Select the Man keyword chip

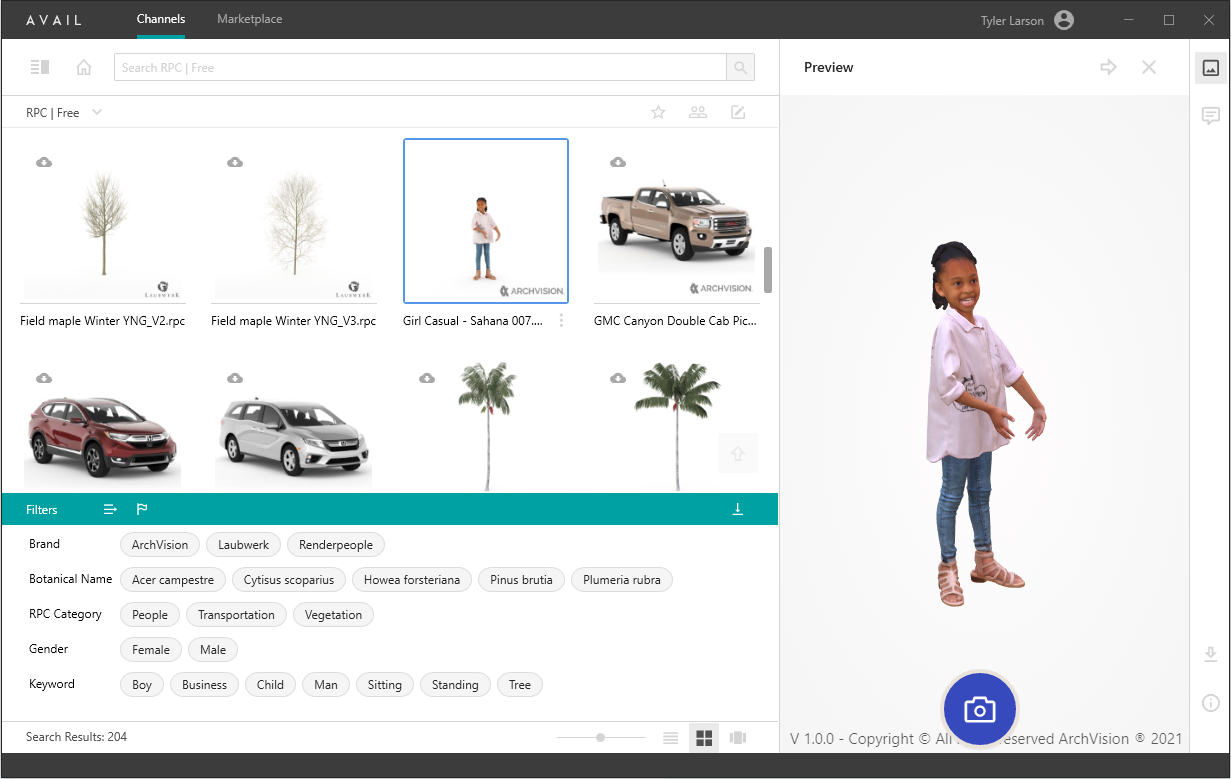(326, 685)
